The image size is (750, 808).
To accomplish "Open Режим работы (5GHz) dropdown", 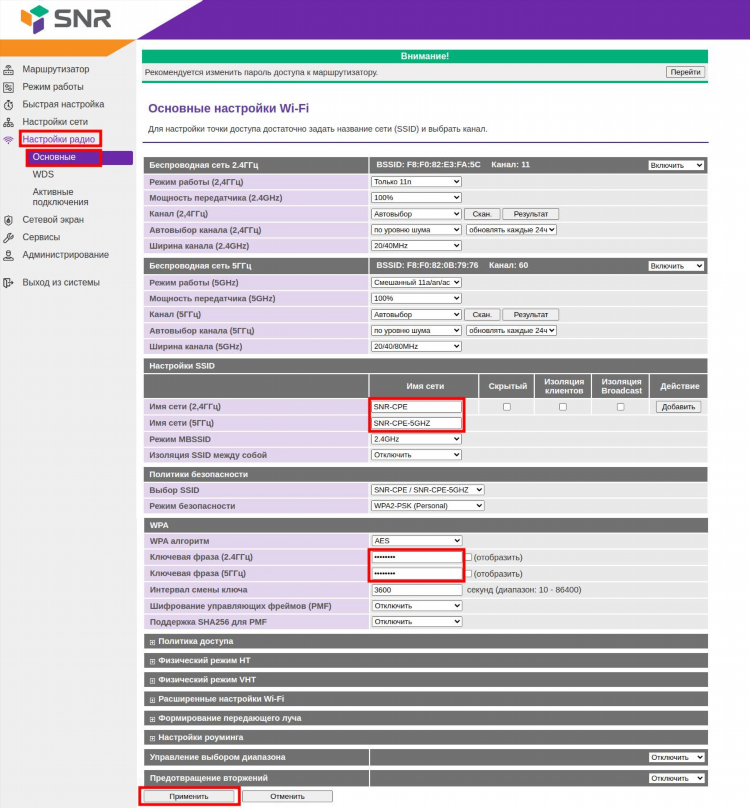I will coord(416,282).
